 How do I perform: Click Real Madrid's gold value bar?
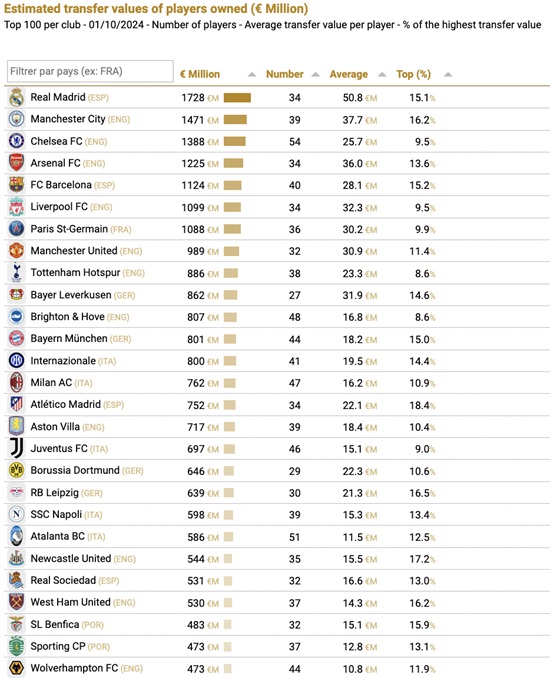237,98
